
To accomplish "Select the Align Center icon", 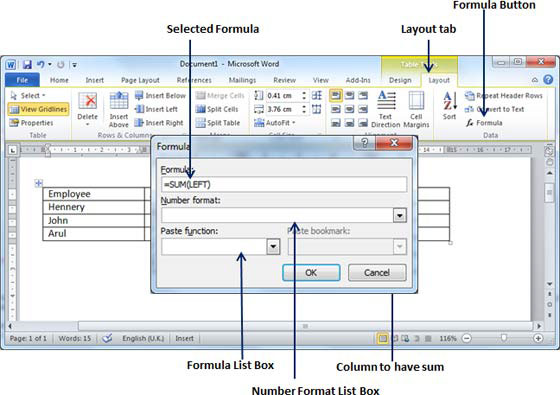I will [x=349, y=109].
